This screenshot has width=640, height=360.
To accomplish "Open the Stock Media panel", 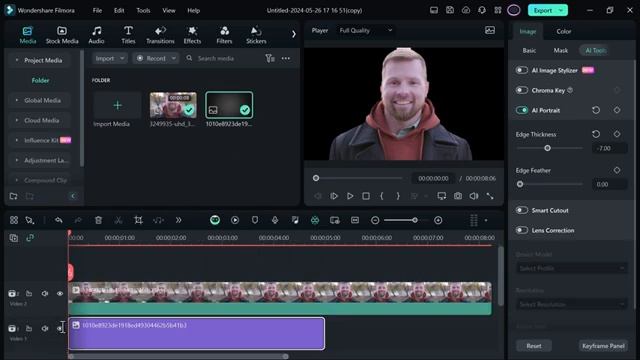I will pyautogui.click(x=62, y=35).
